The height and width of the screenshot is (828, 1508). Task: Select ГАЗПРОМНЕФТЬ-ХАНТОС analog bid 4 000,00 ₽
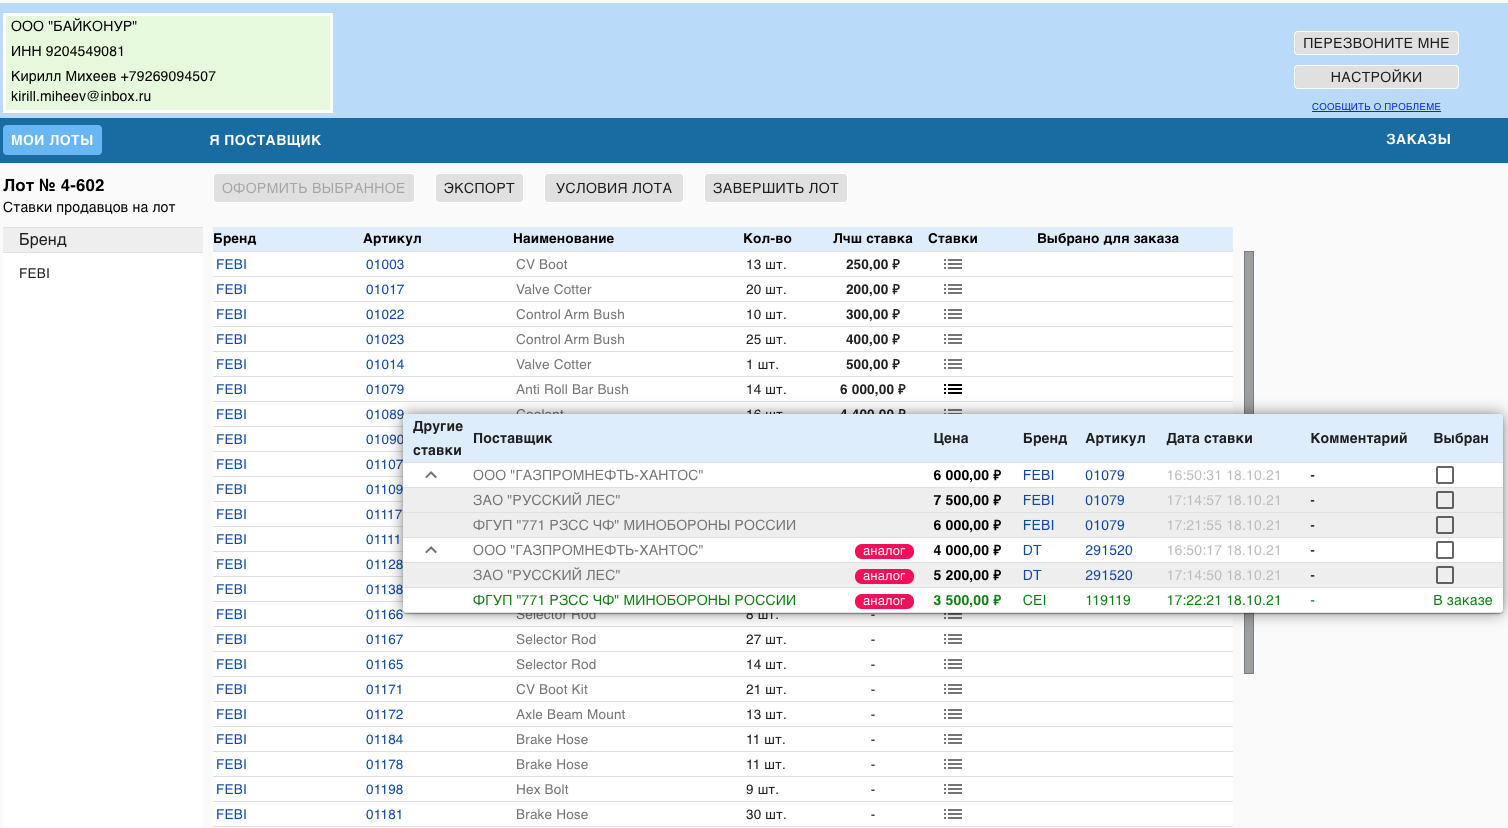point(1444,550)
